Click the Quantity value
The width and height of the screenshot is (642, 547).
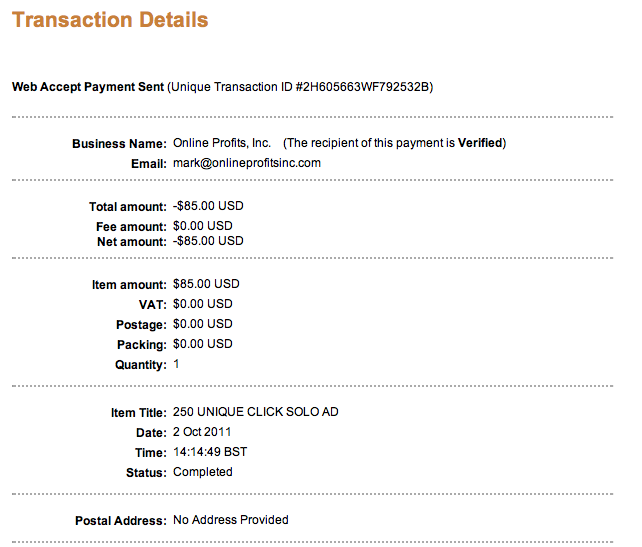tap(177, 365)
